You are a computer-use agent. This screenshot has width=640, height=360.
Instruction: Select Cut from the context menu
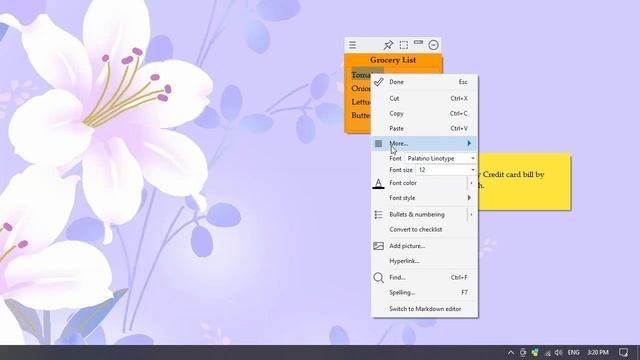[424, 98]
